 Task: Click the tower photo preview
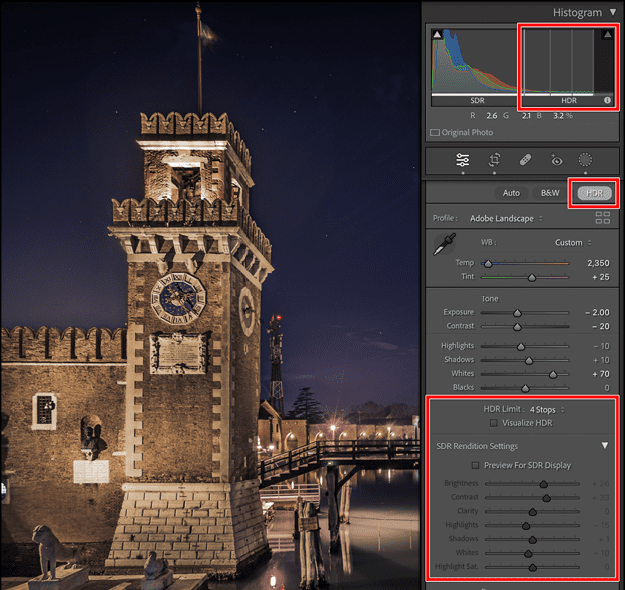coord(210,295)
